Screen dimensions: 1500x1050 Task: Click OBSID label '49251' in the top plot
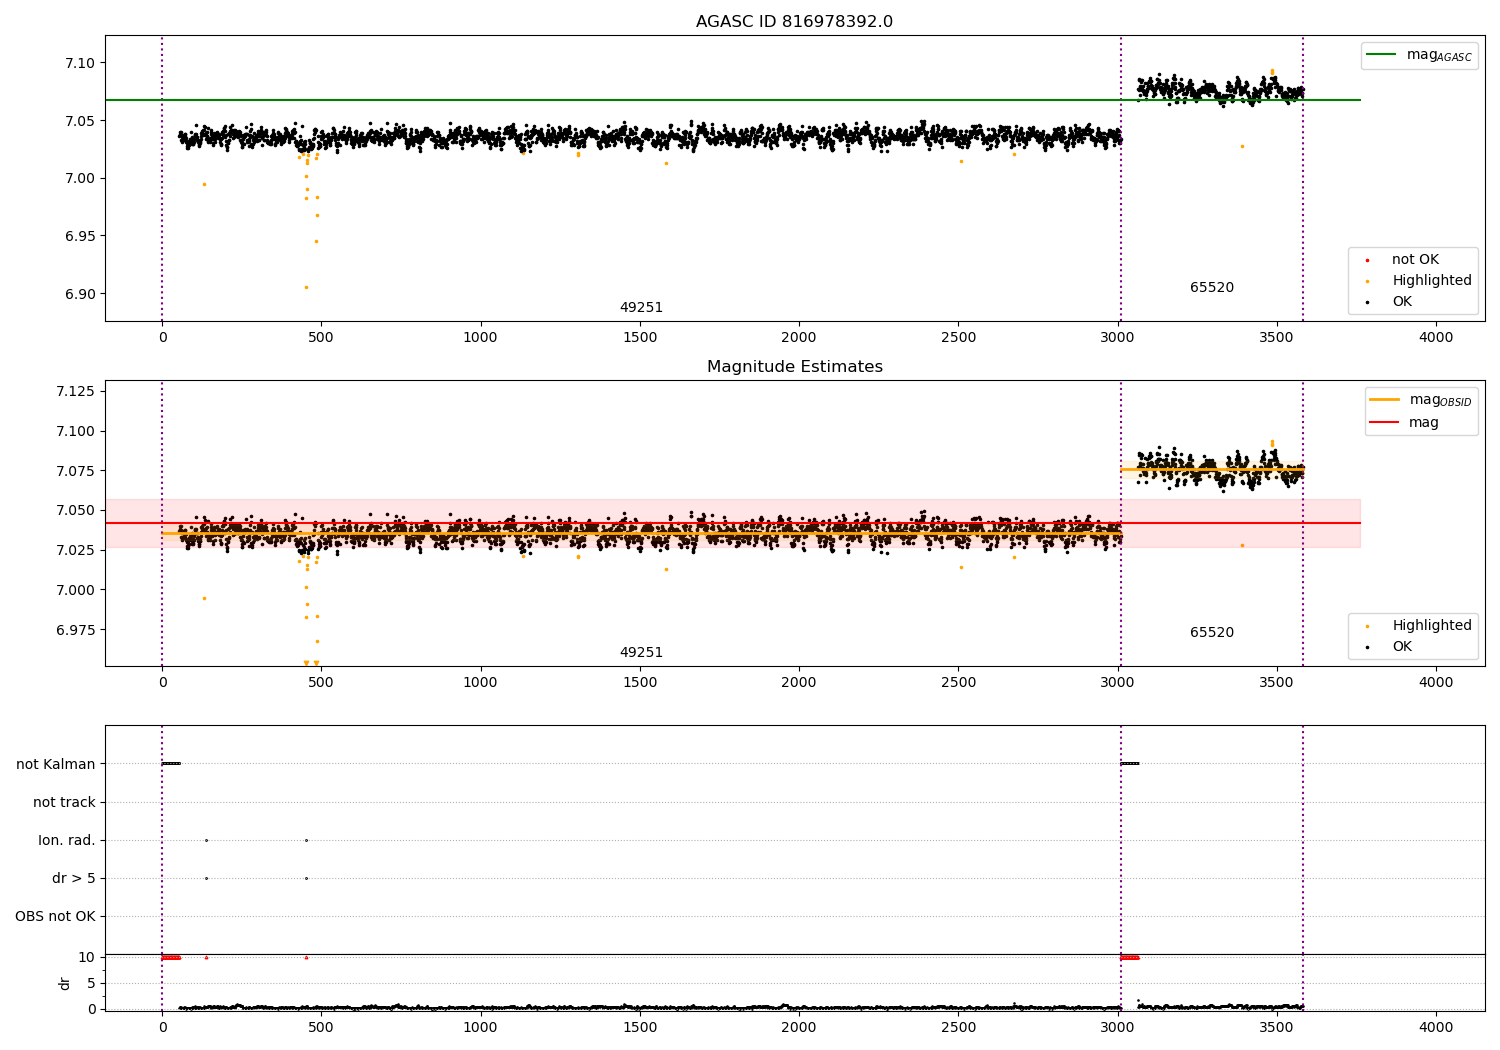click(x=641, y=308)
